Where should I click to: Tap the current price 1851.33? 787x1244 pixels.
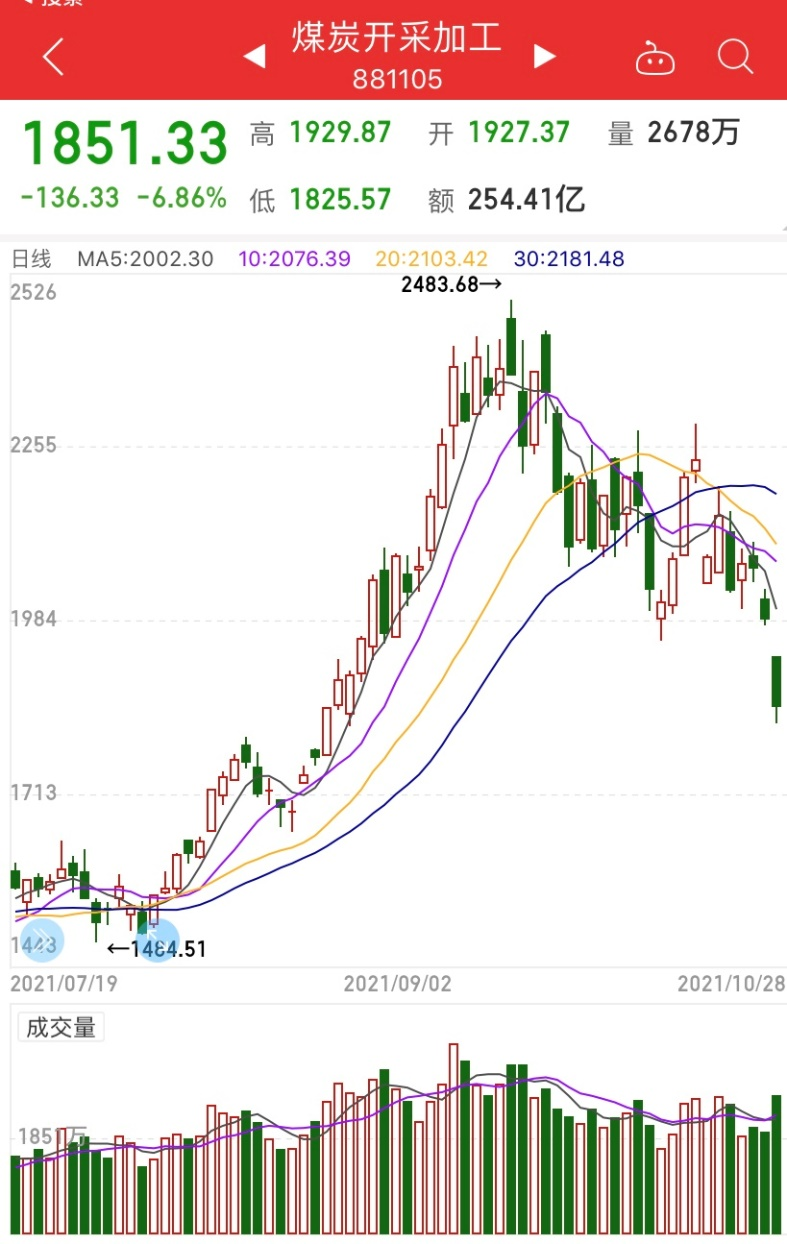pos(125,143)
